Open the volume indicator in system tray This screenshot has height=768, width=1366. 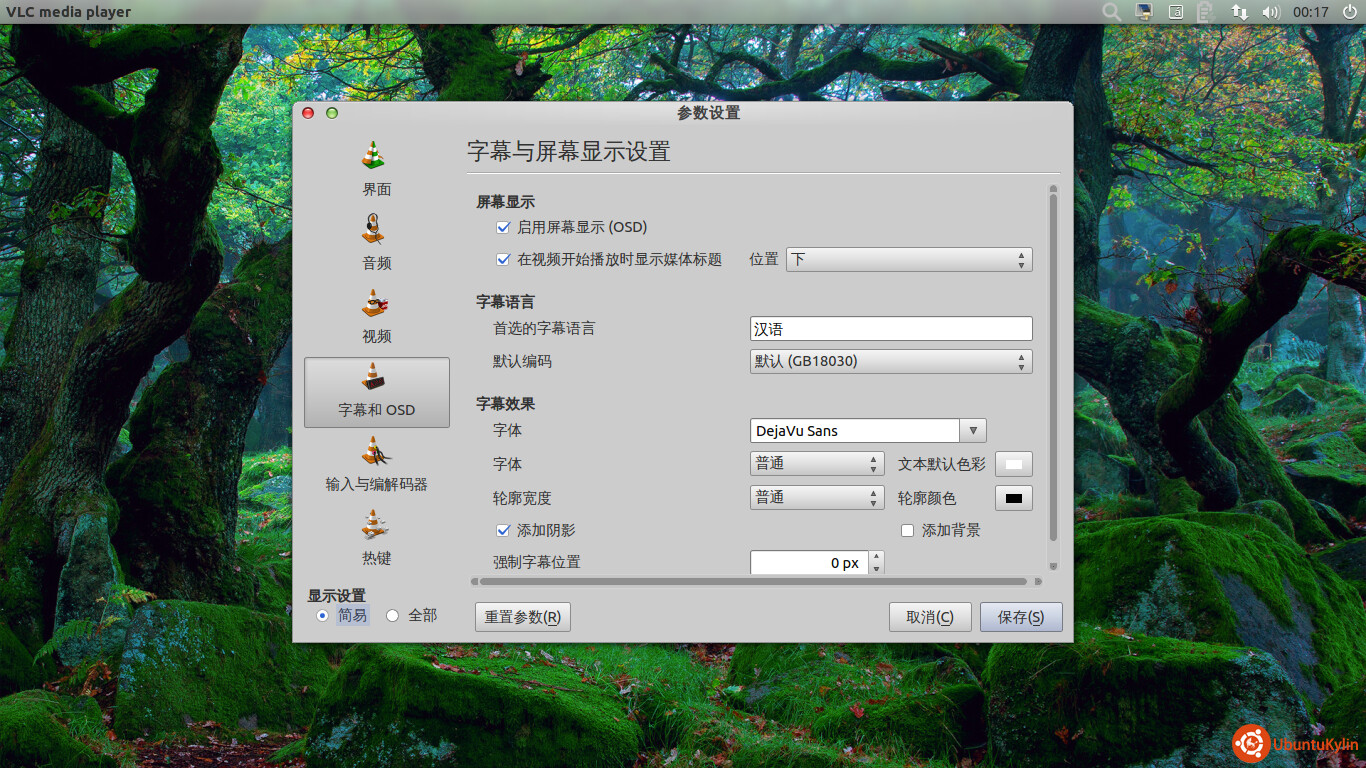coord(1271,12)
